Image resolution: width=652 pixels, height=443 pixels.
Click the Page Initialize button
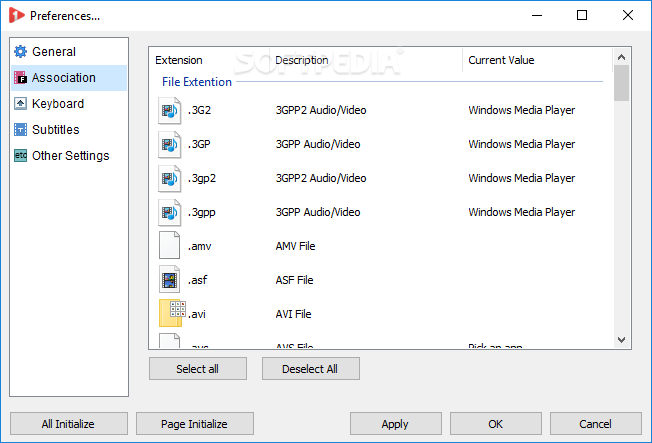[x=195, y=423]
